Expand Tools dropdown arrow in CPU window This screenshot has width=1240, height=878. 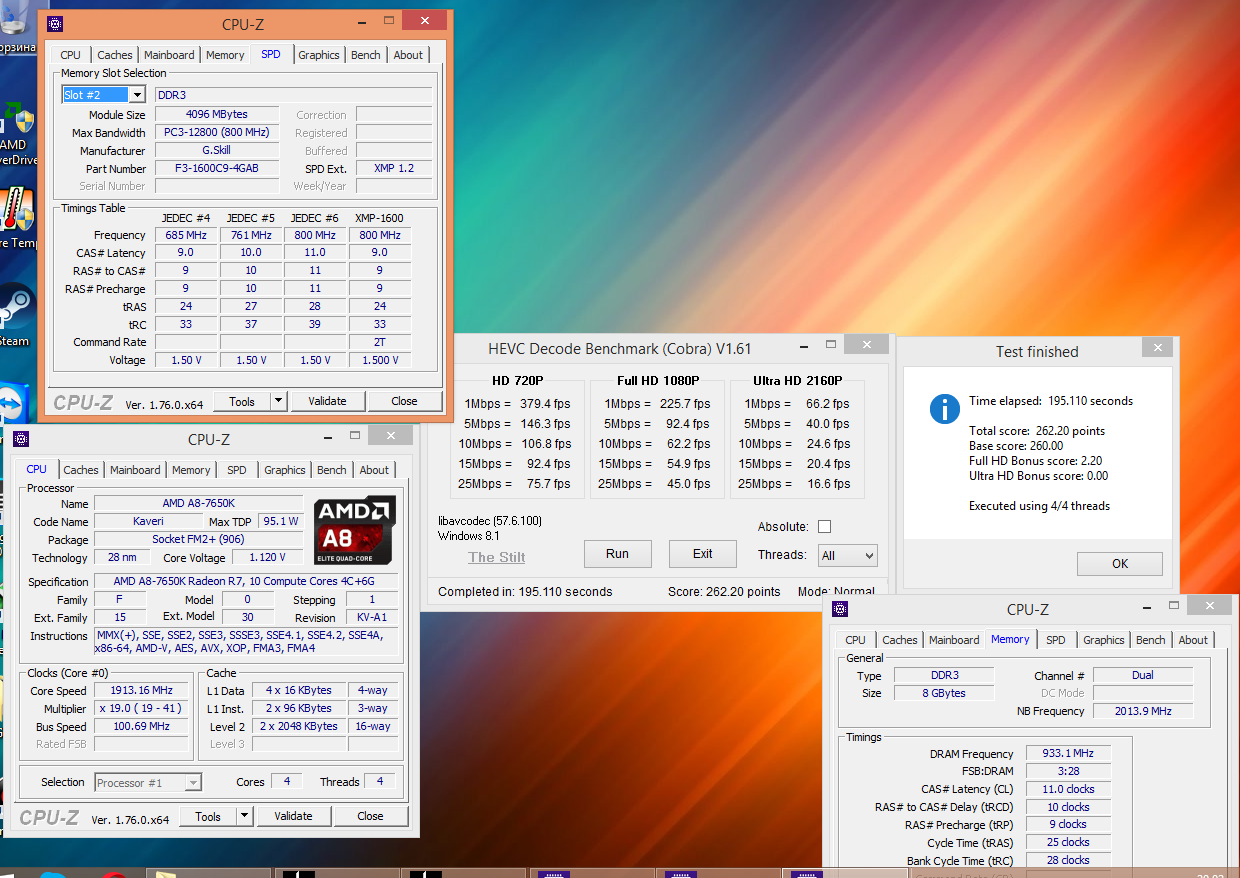click(x=244, y=816)
